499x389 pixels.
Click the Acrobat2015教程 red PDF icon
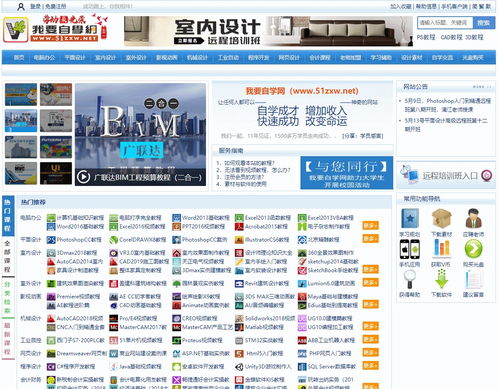point(239,227)
